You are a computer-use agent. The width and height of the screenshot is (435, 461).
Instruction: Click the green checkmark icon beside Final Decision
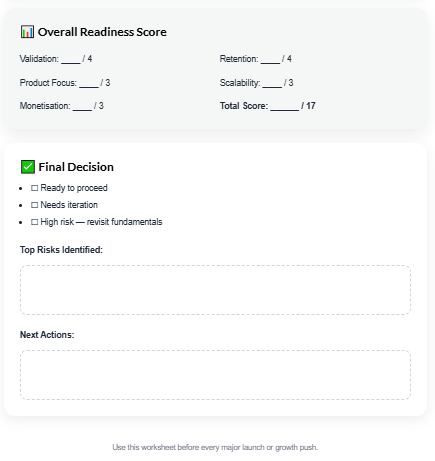tap(28, 167)
